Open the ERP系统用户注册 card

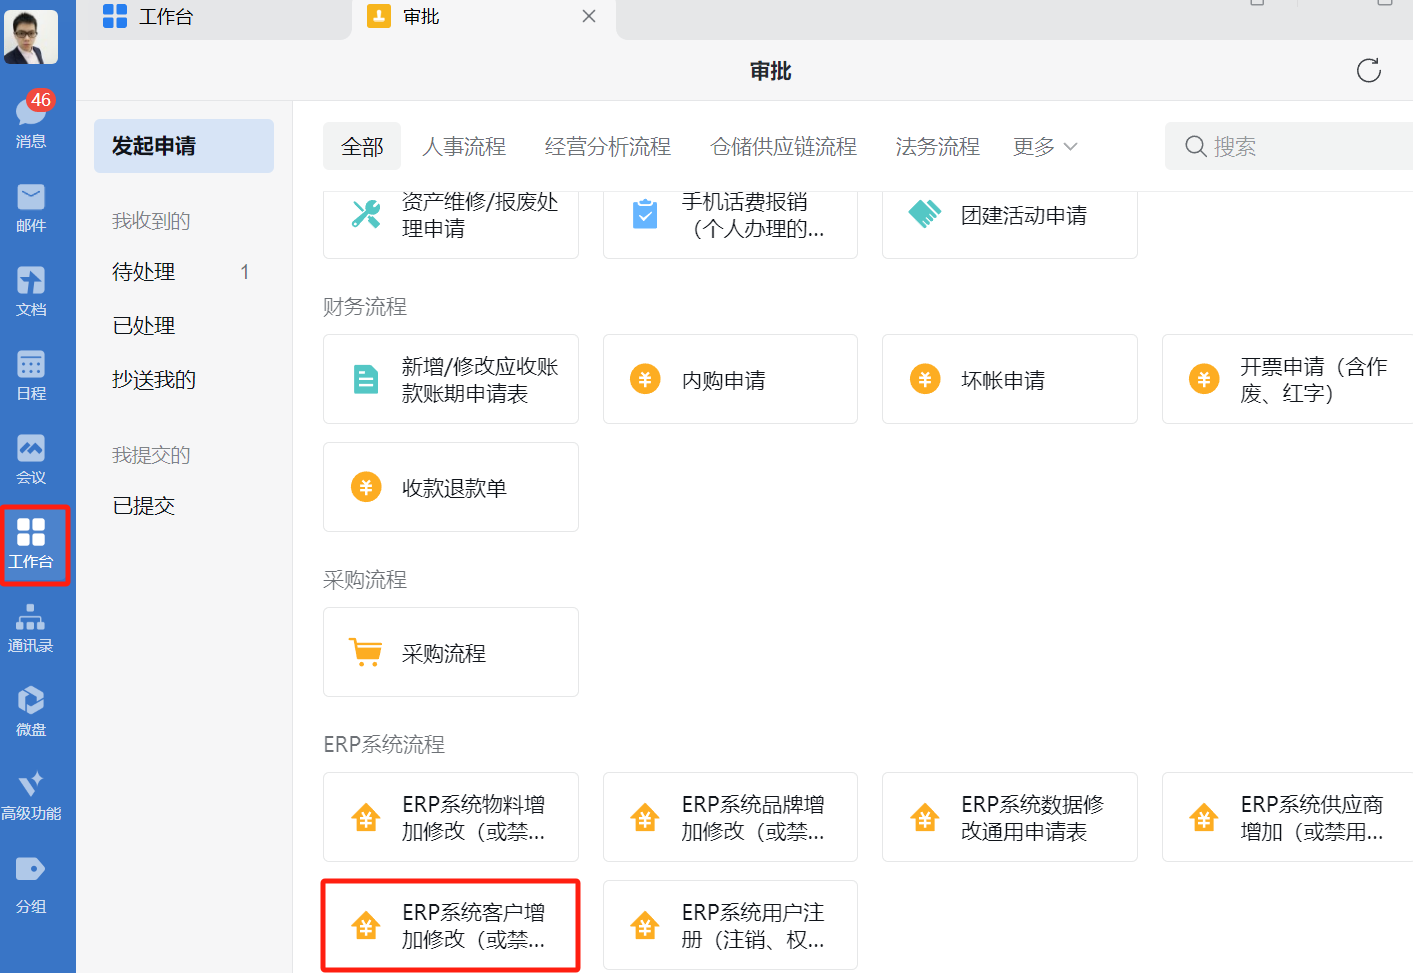coord(730,925)
